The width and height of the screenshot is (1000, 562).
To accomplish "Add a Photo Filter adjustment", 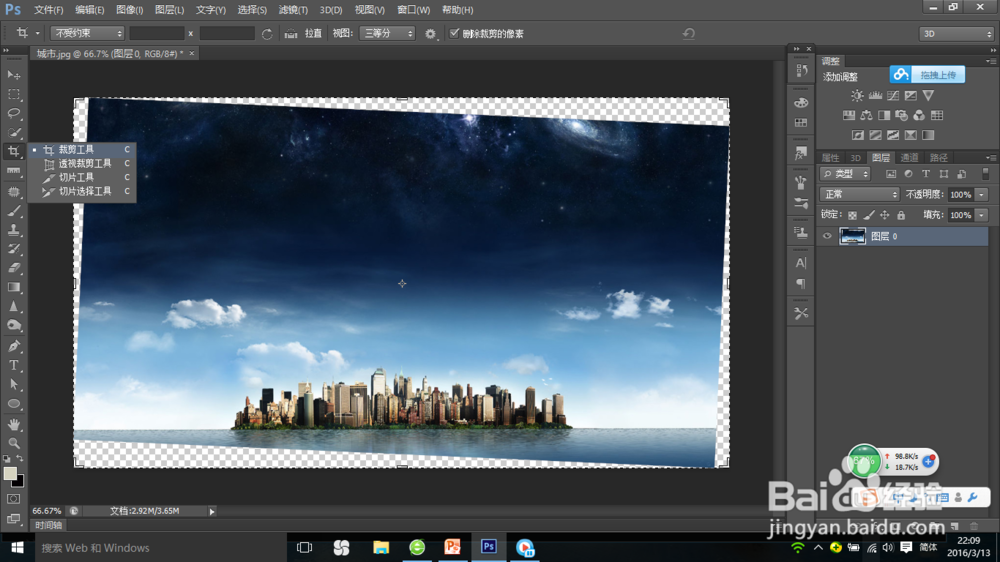I will [x=901, y=115].
